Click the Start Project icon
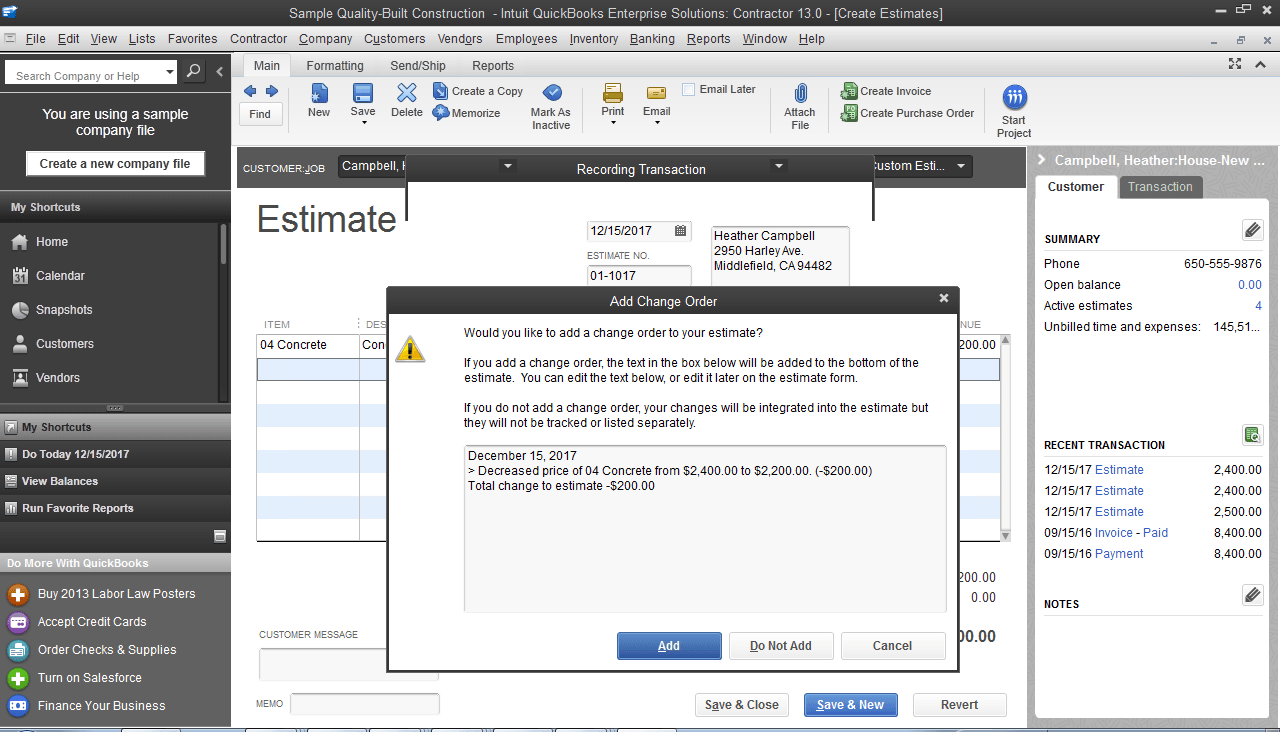Image resolution: width=1280 pixels, height=732 pixels. (x=1014, y=97)
